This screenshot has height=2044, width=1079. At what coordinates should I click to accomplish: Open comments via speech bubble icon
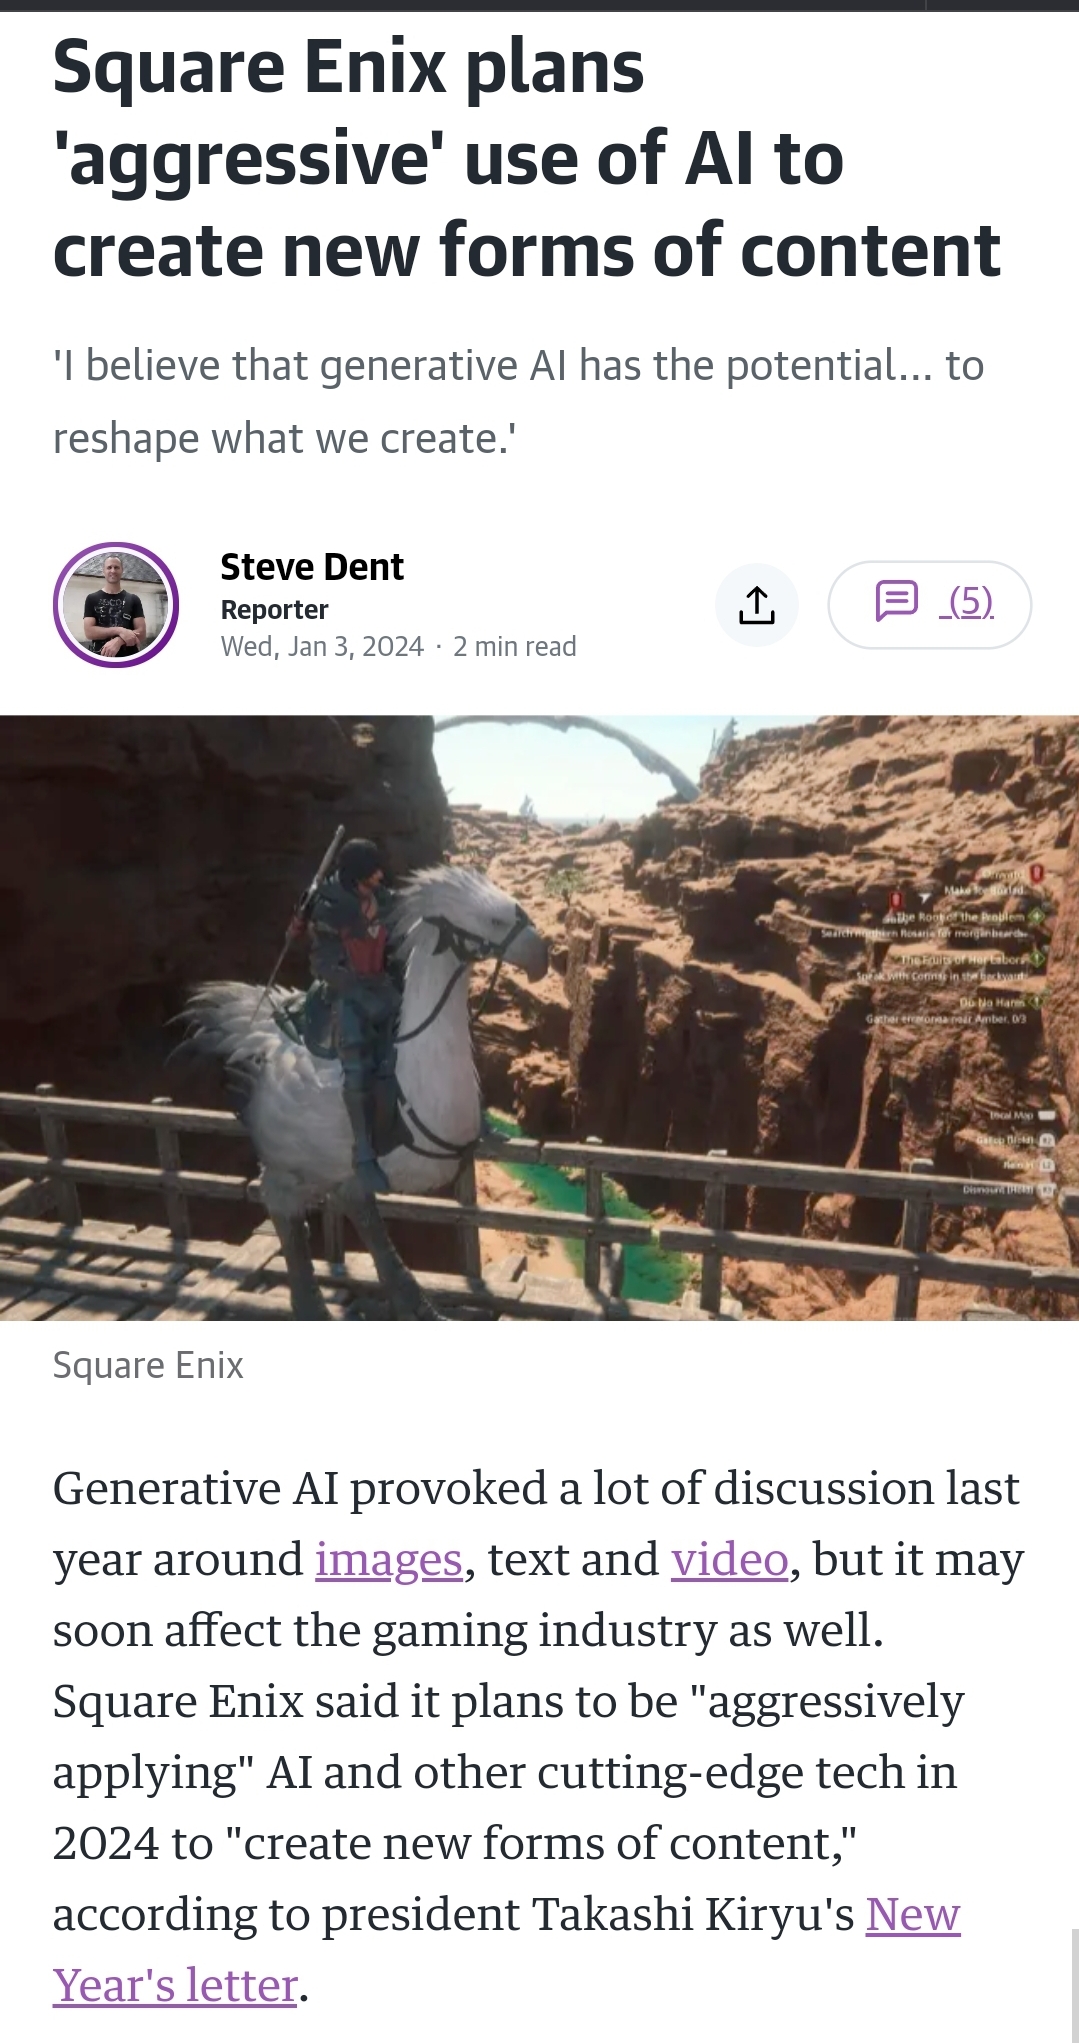896,601
